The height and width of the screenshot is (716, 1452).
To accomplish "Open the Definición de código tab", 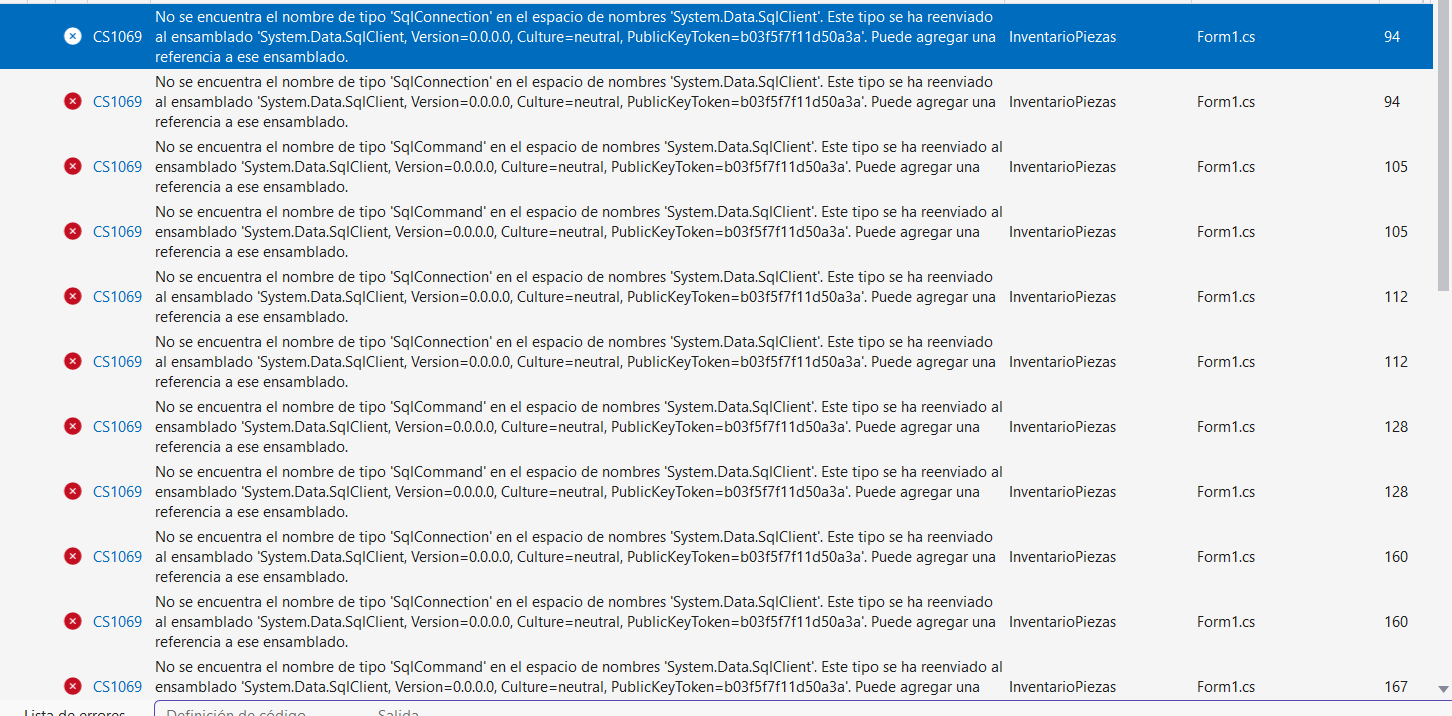I will click(236, 712).
